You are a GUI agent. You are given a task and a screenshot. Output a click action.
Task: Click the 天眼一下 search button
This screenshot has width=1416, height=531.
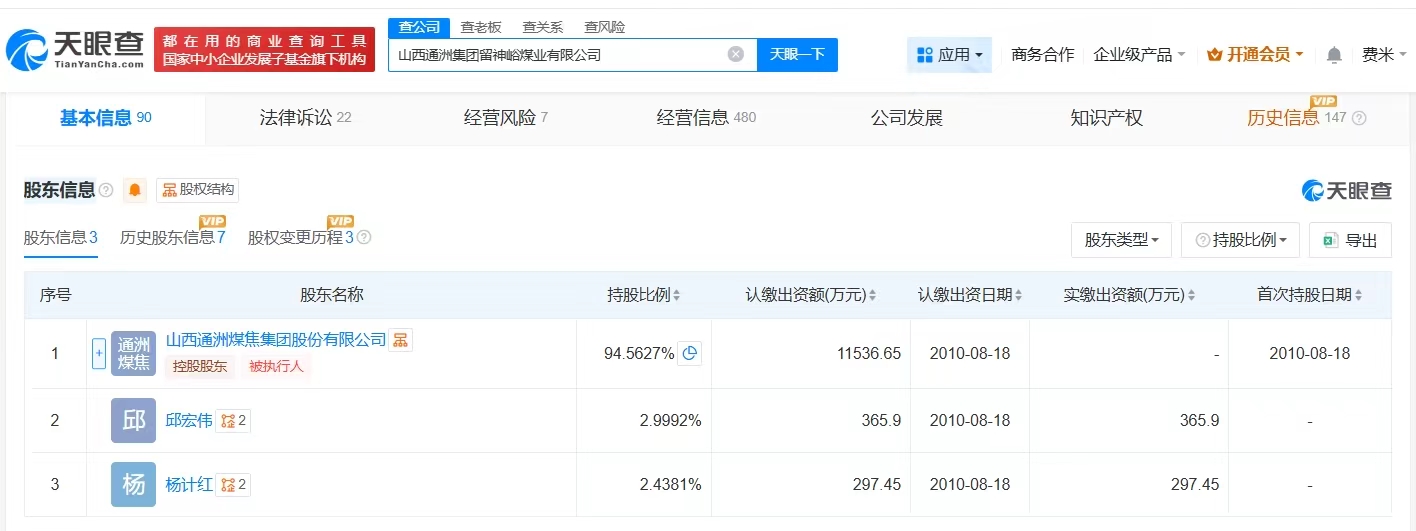[797, 55]
